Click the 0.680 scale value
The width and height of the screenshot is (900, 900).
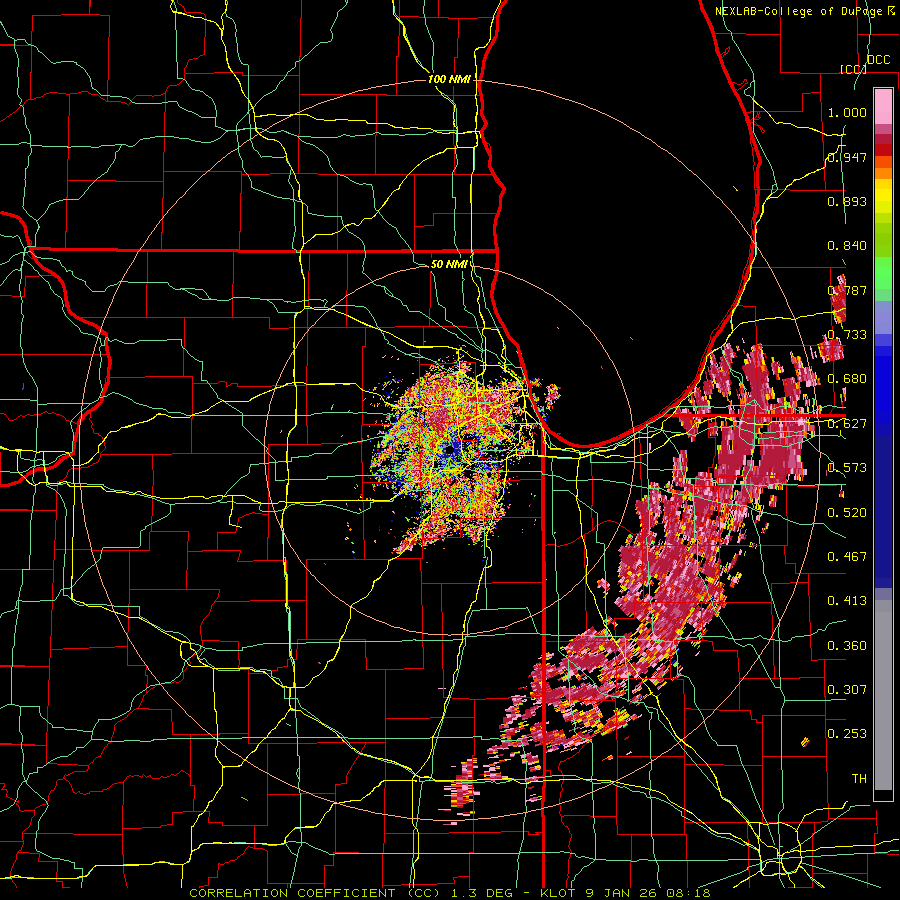[847, 379]
